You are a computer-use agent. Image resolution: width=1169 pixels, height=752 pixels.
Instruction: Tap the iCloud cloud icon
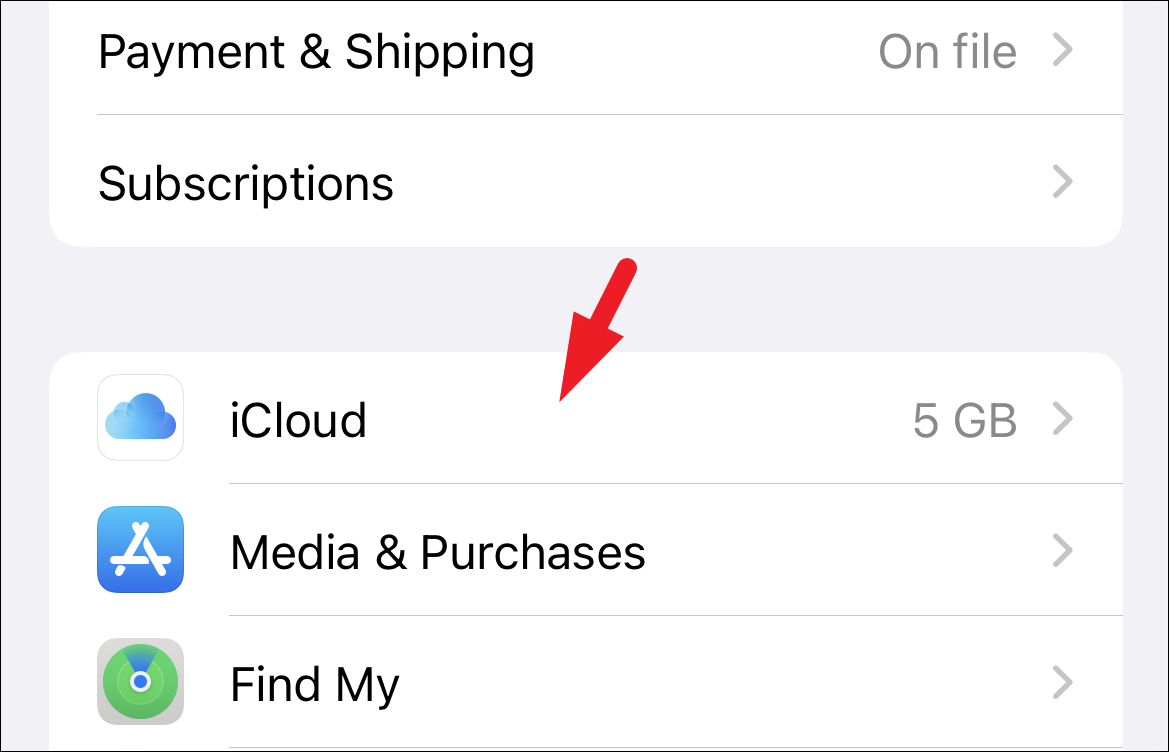click(x=140, y=417)
